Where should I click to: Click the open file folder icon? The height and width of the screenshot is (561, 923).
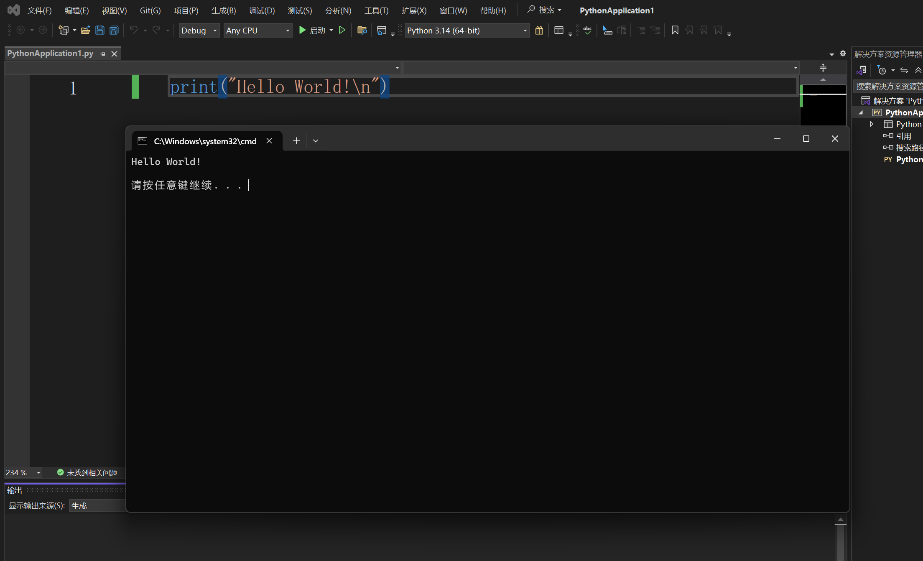85,30
